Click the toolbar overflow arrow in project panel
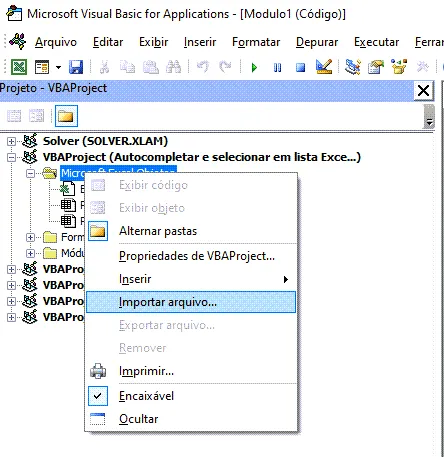 [x=429, y=116]
